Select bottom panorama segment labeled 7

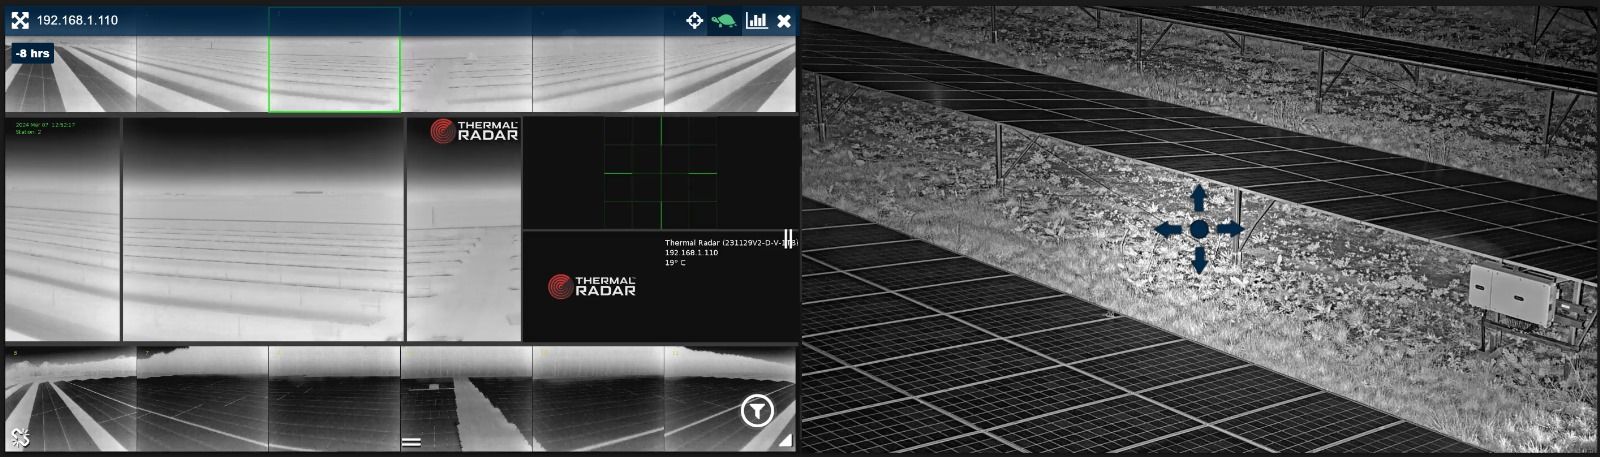point(202,398)
